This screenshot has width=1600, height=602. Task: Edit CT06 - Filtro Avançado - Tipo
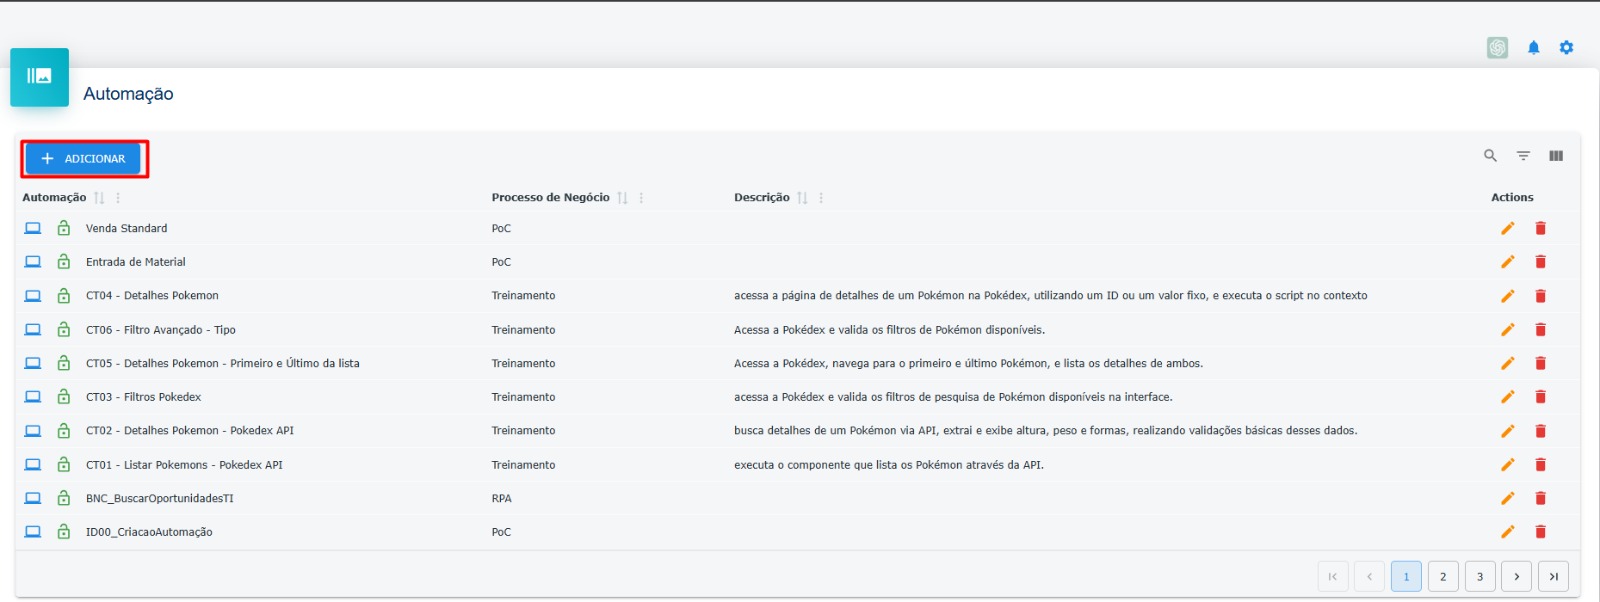[x=1507, y=330]
